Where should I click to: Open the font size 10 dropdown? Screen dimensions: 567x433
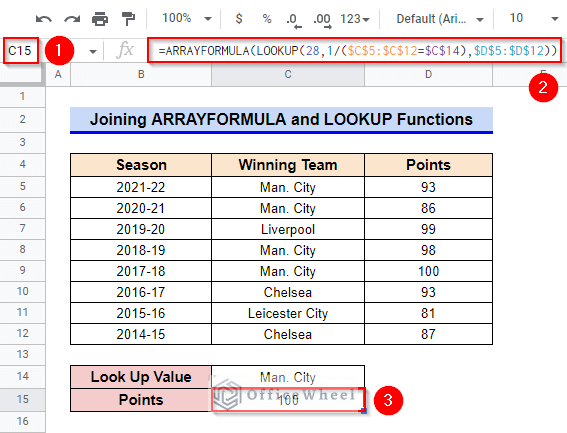(x=533, y=18)
